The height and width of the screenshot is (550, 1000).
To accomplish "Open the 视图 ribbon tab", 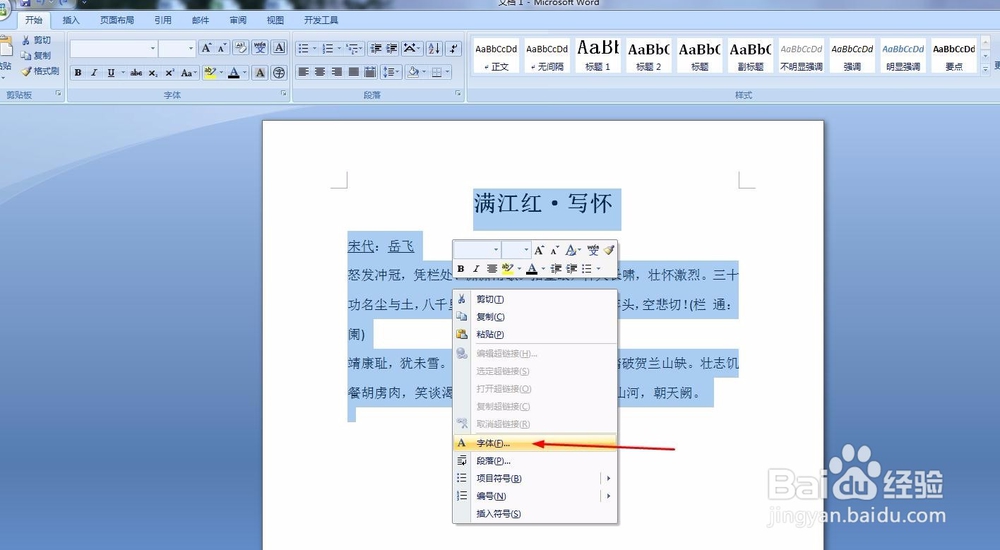I will point(275,20).
